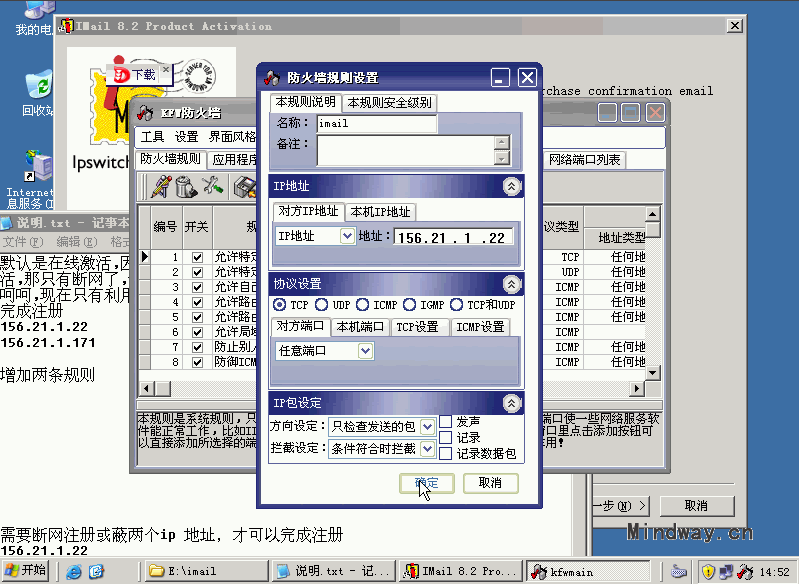Click the security shield tray icon

(708, 572)
